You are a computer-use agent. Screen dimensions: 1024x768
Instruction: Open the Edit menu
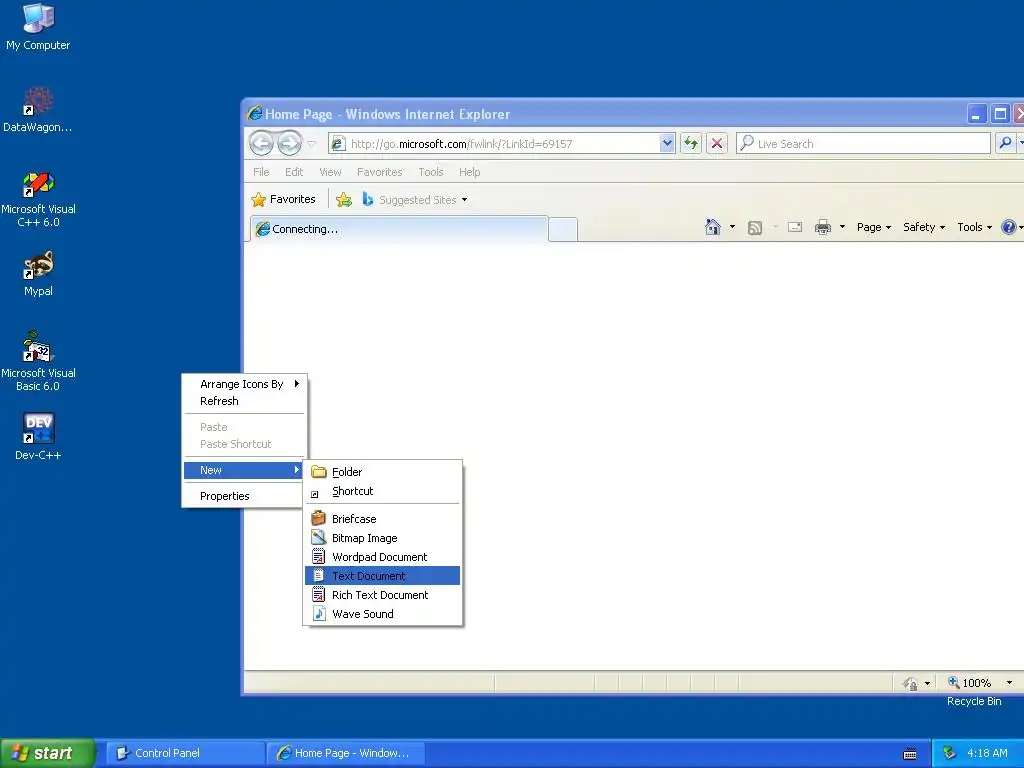coord(294,172)
